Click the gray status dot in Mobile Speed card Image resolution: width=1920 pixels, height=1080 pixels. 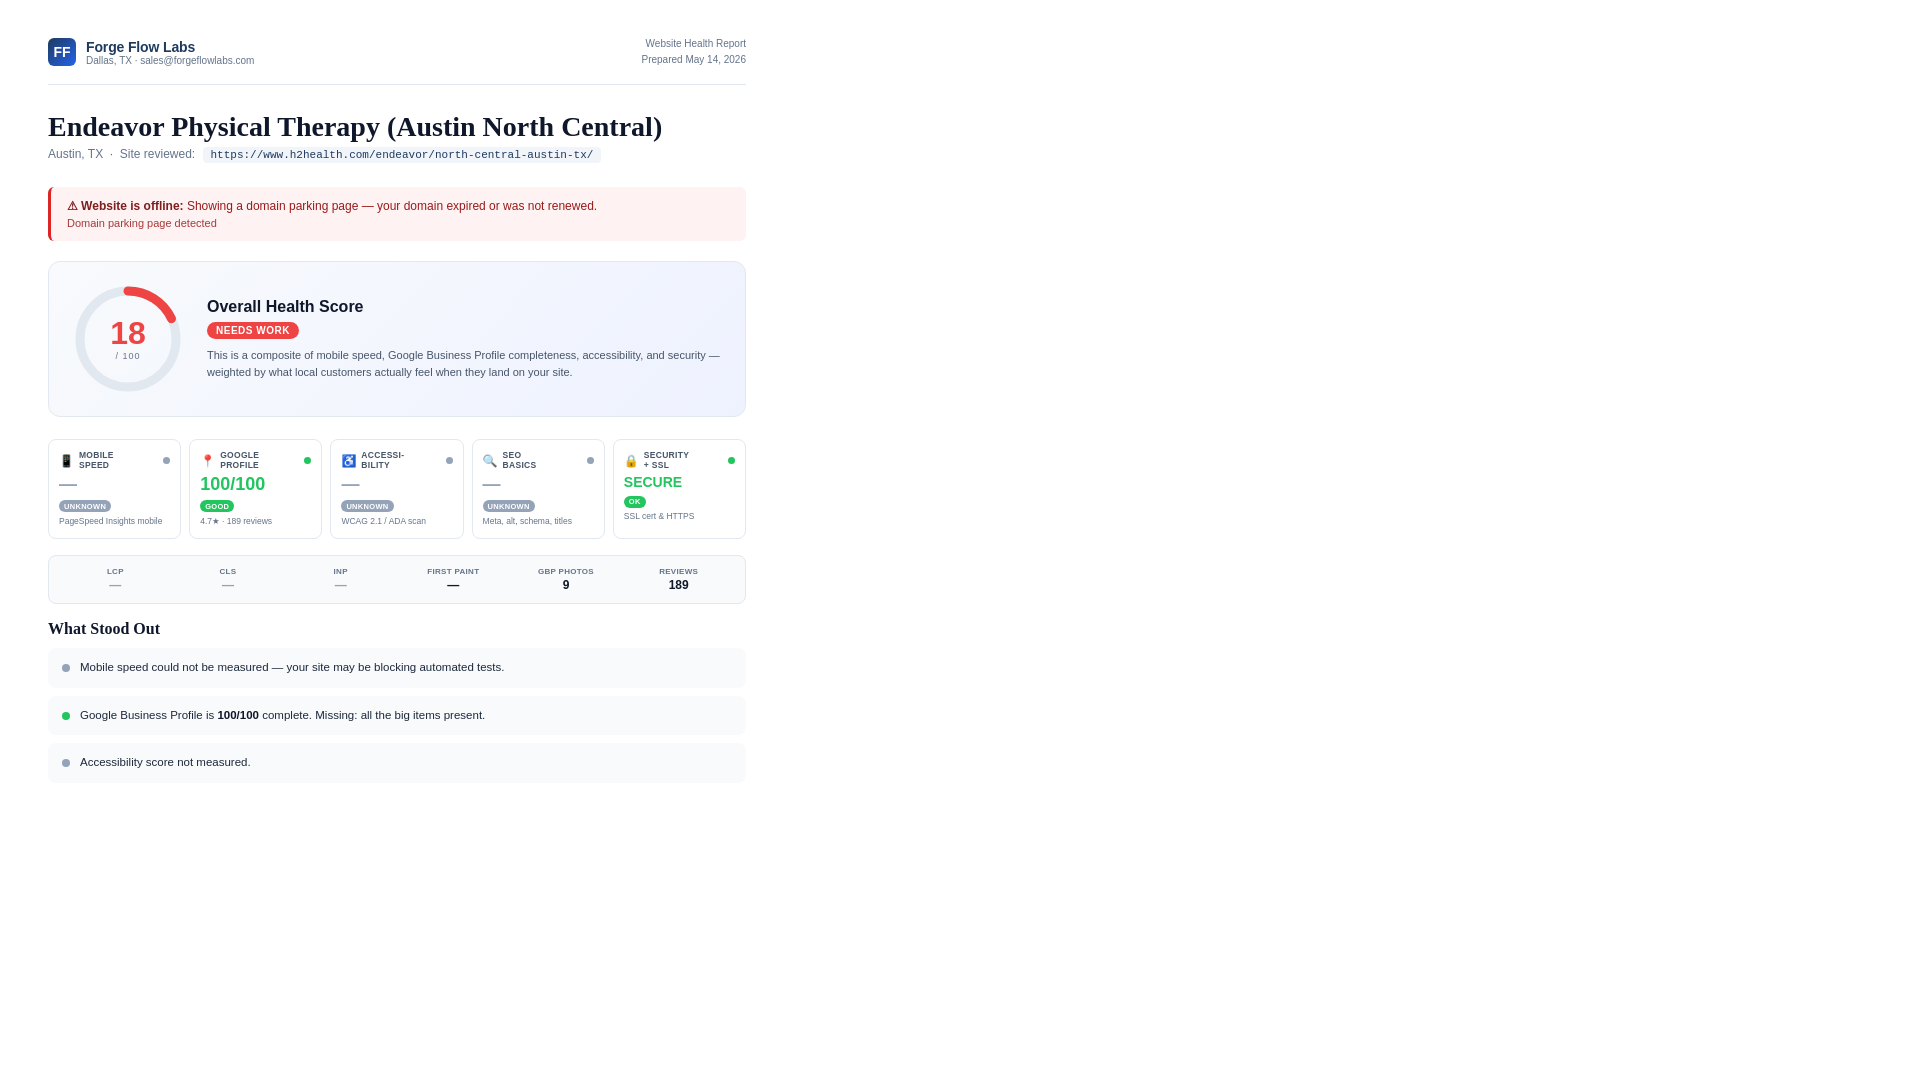(166, 461)
